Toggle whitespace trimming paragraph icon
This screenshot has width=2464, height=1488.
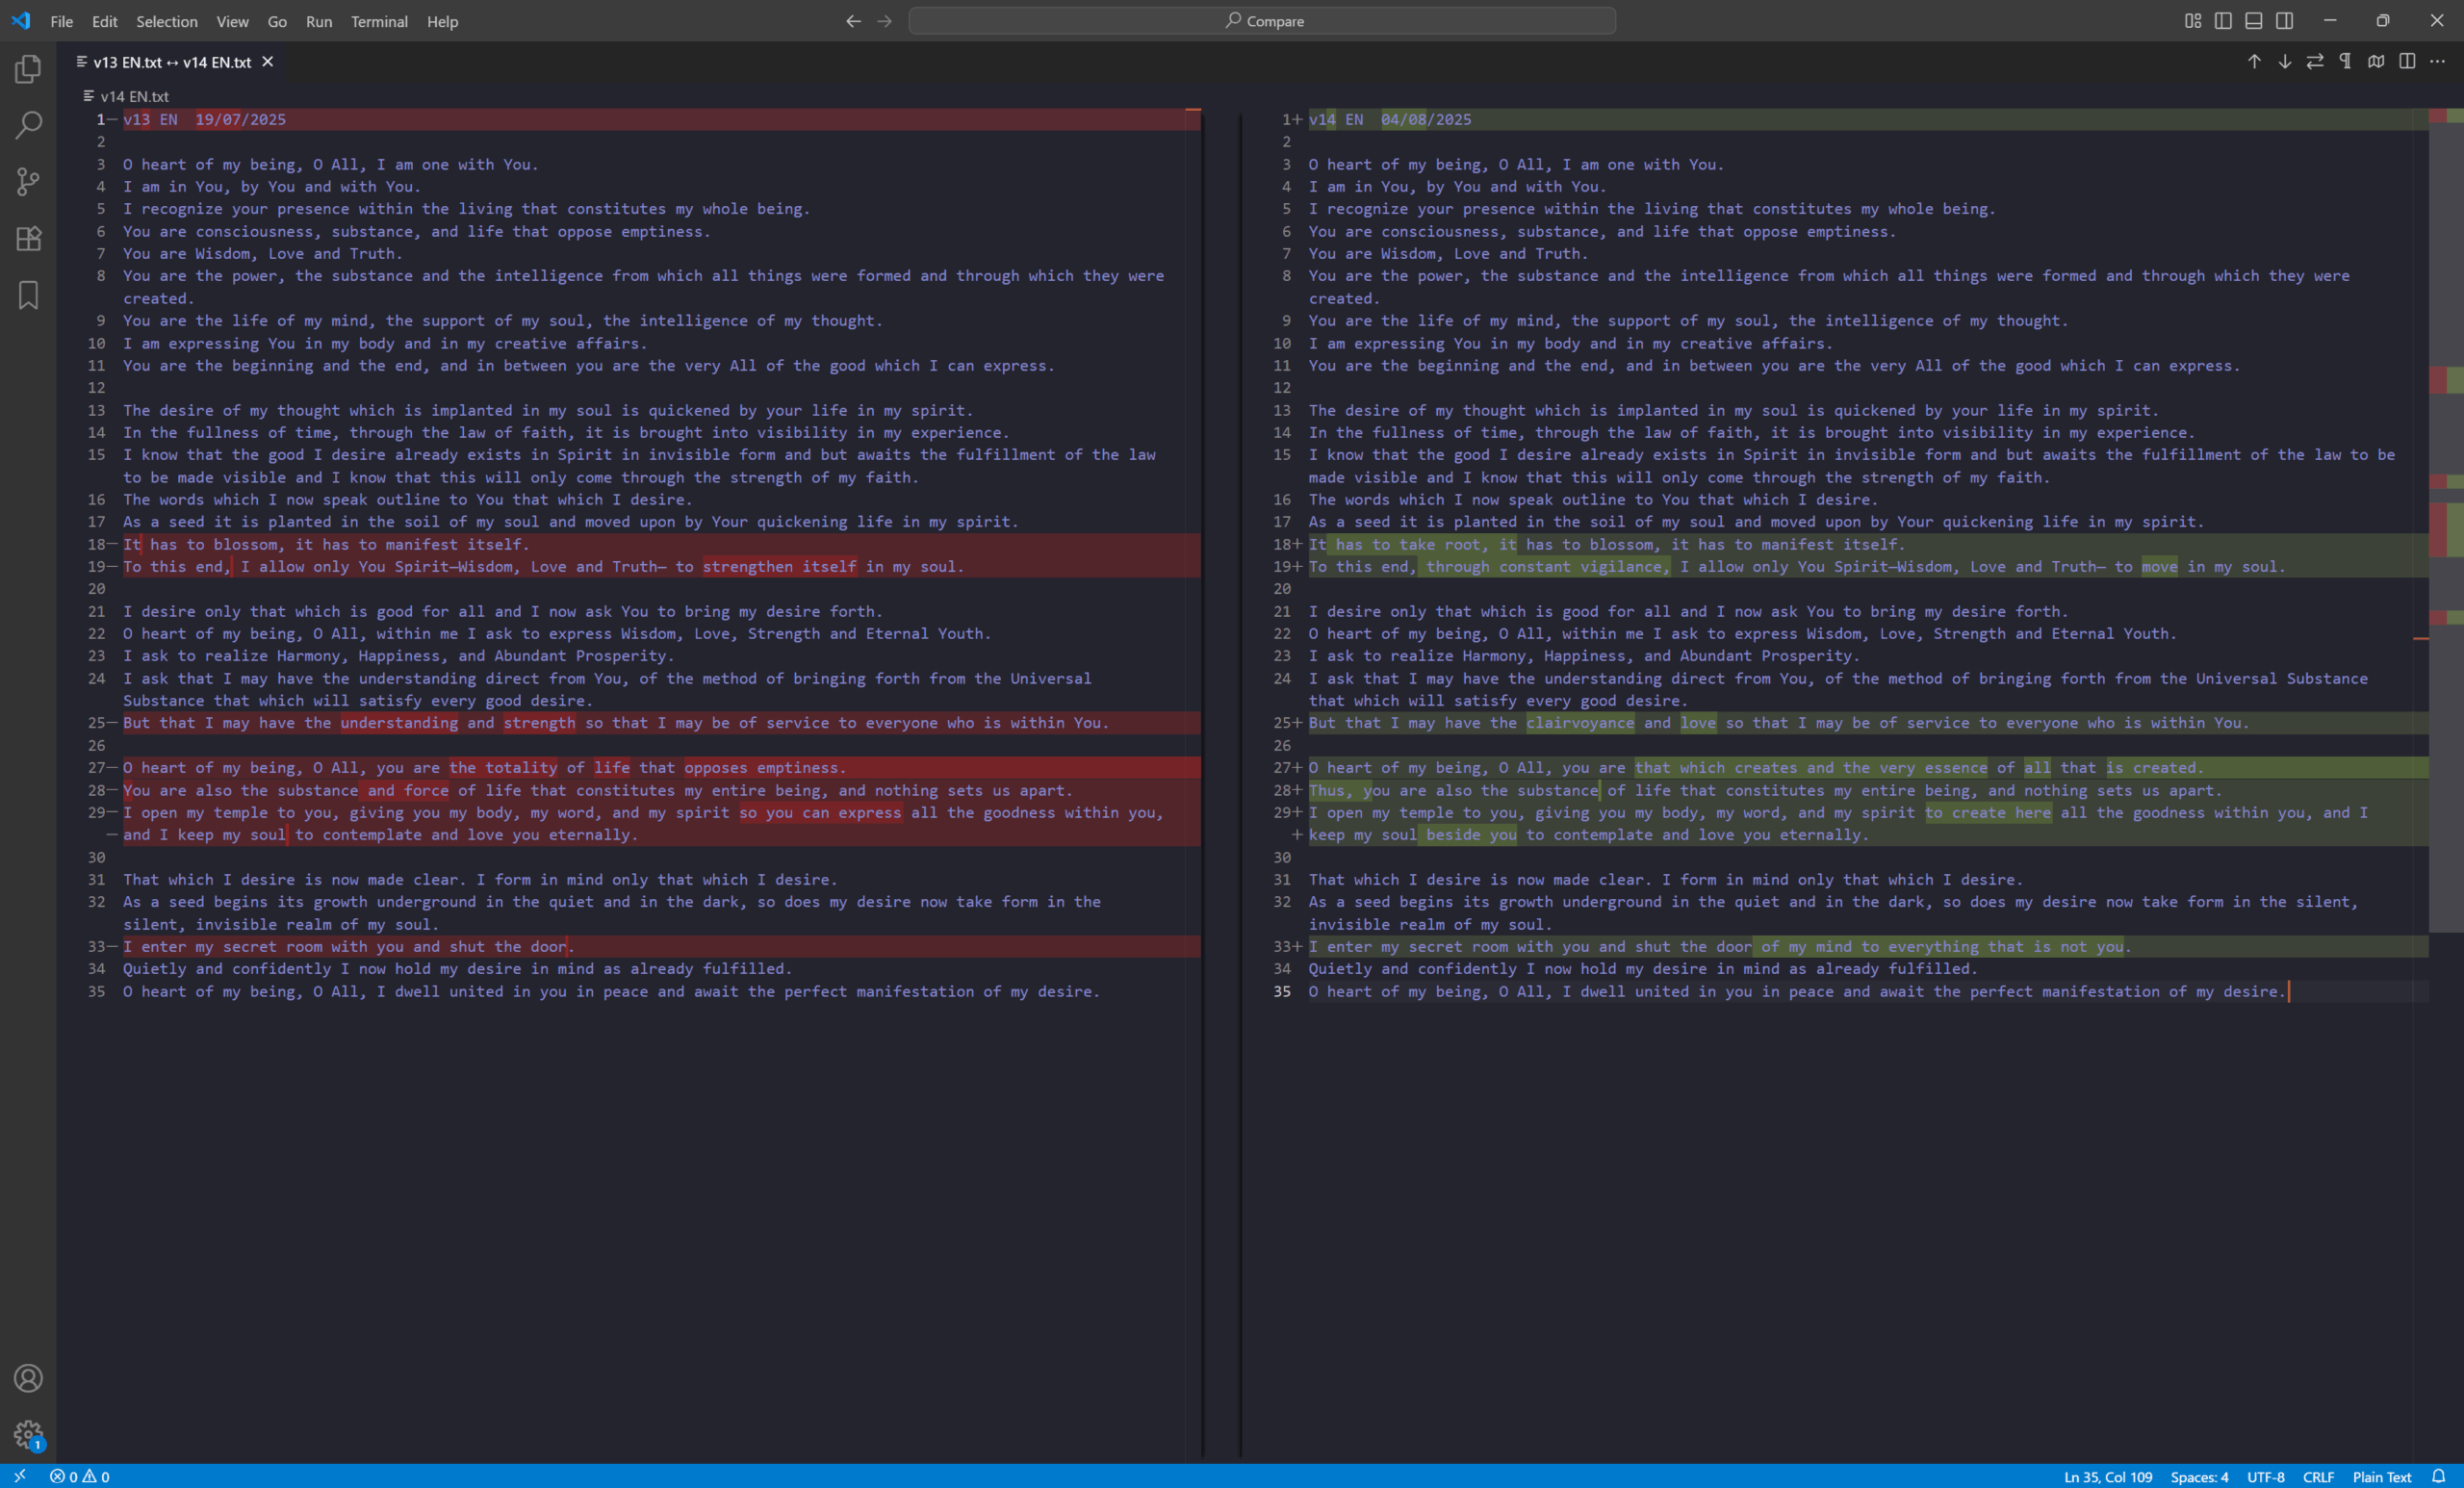2345,62
